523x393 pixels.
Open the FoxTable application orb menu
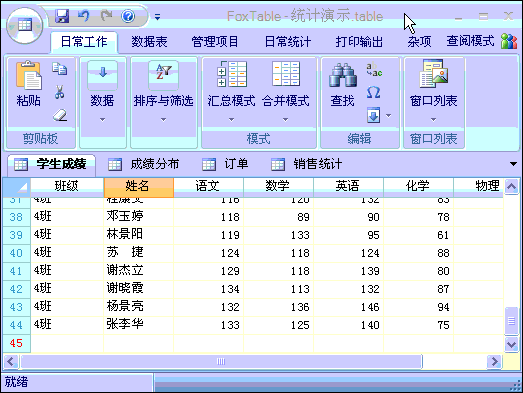click(25, 26)
